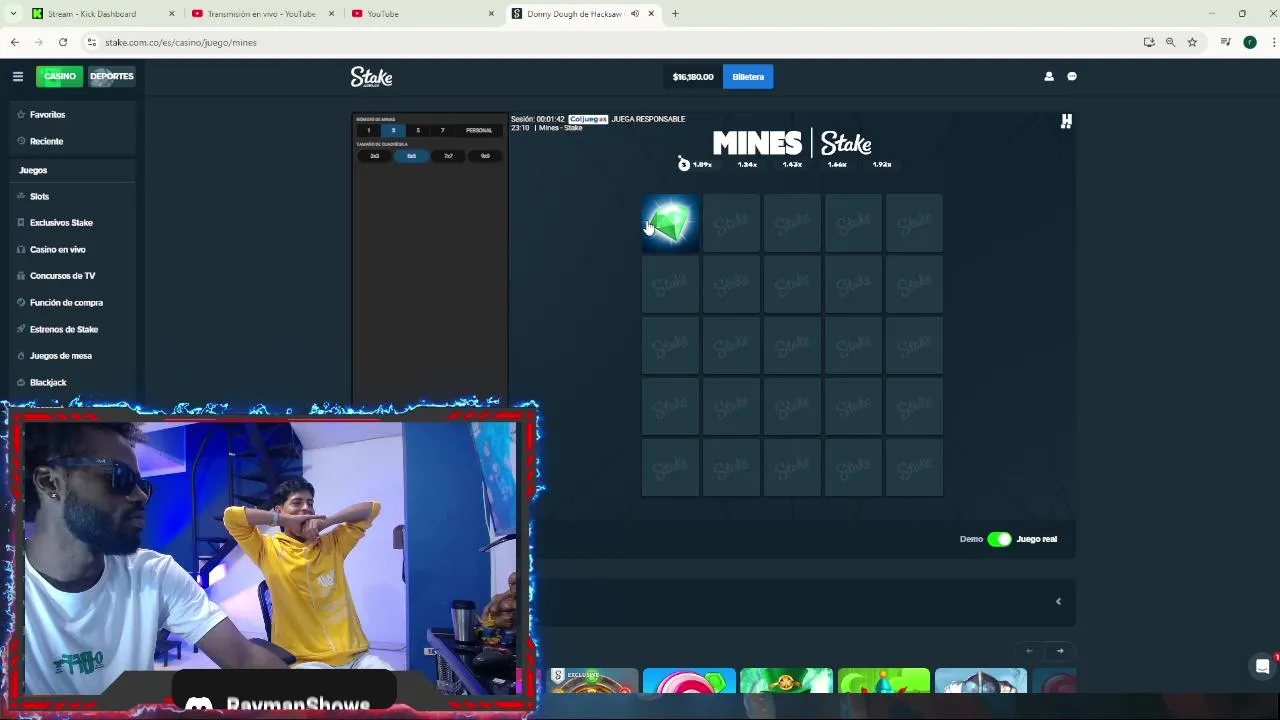This screenshot has width=1280, height=720.
Task: Open the tab search dropdown arrow
Action: 13,14
